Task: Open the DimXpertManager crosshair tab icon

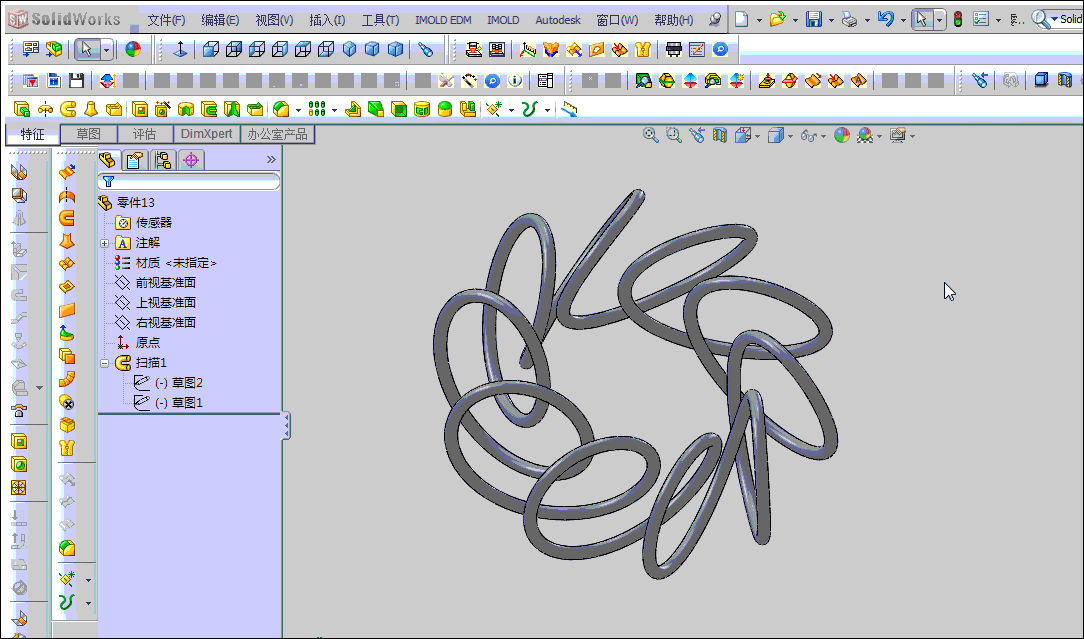Action: (191, 160)
